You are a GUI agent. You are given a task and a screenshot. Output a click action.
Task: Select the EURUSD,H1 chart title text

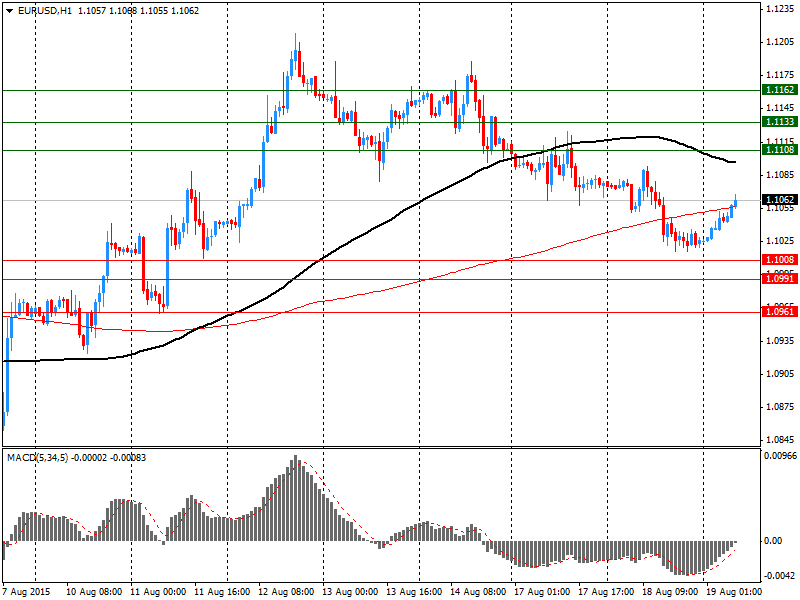[45, 11]
